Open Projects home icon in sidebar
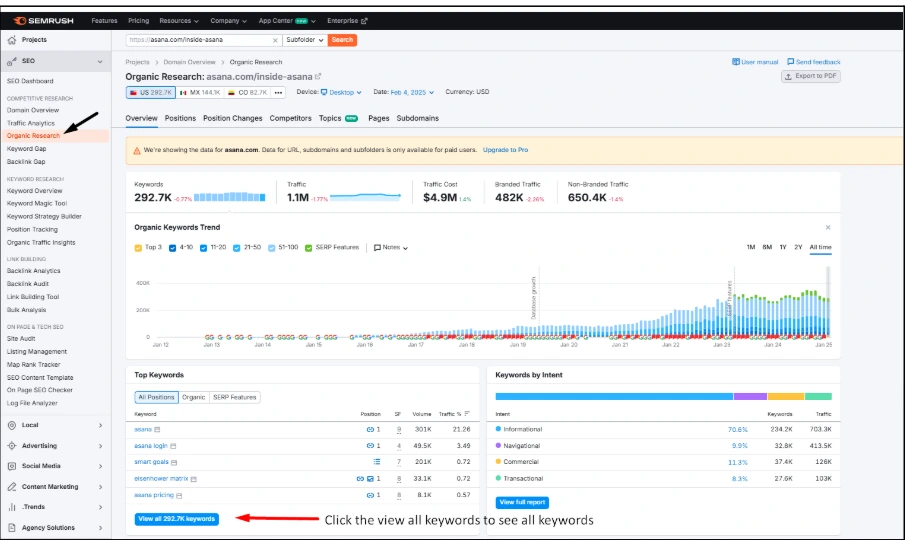Viewport: 906px width, 541px height. [12, 40]
